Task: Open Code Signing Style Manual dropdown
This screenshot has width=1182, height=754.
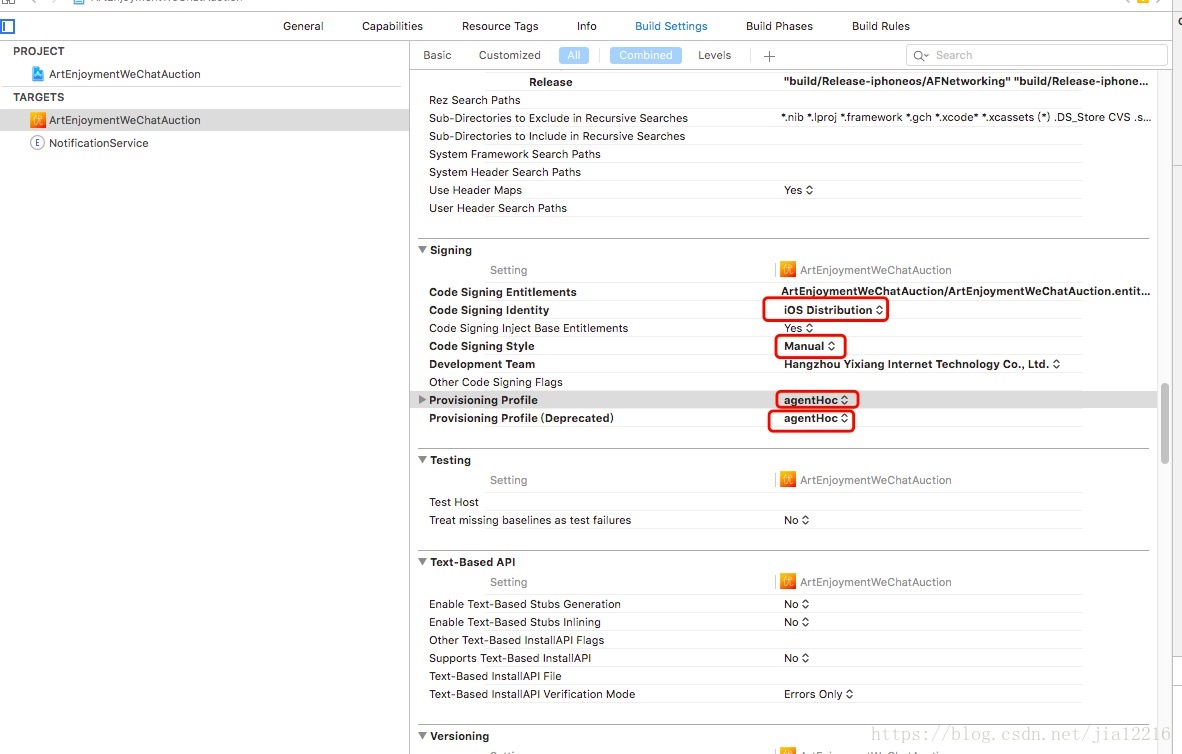Action: tap(810, 346)
